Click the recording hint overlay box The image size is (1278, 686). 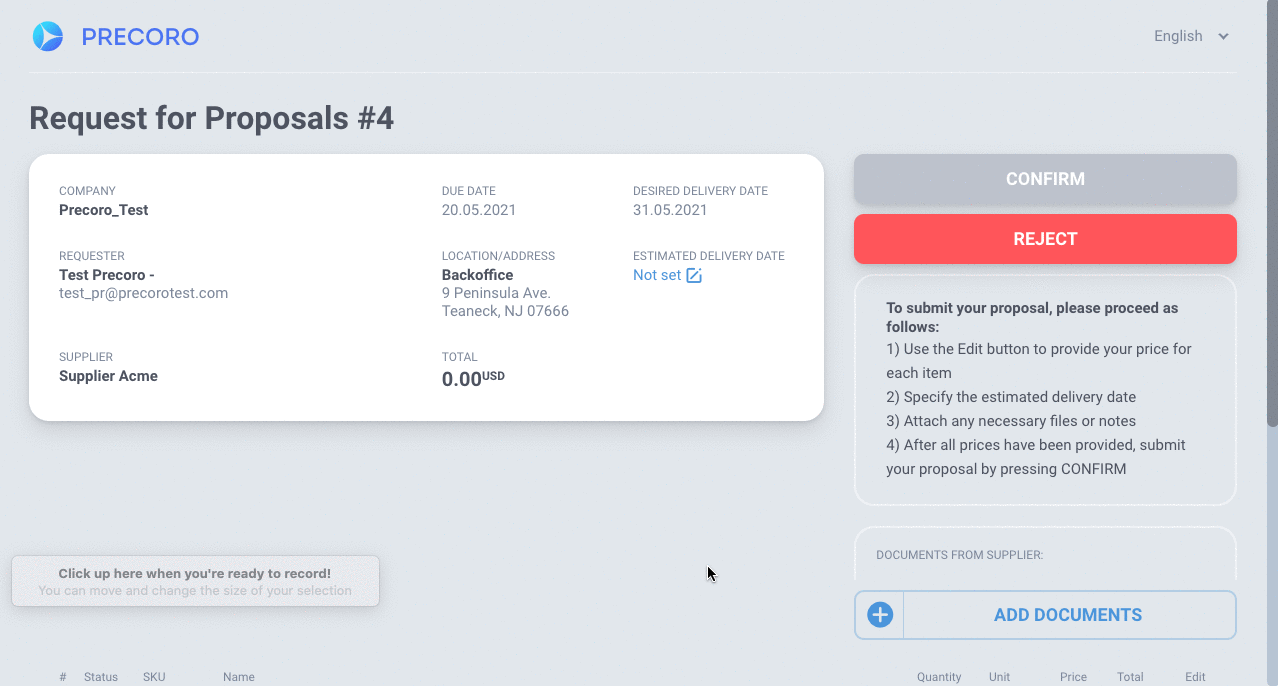coord(195,581)
